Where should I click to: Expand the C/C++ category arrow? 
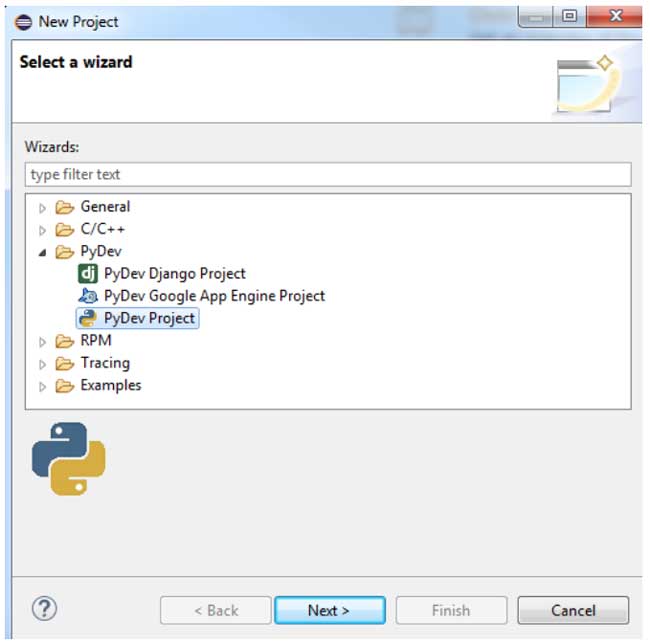(x=42, y=230)
